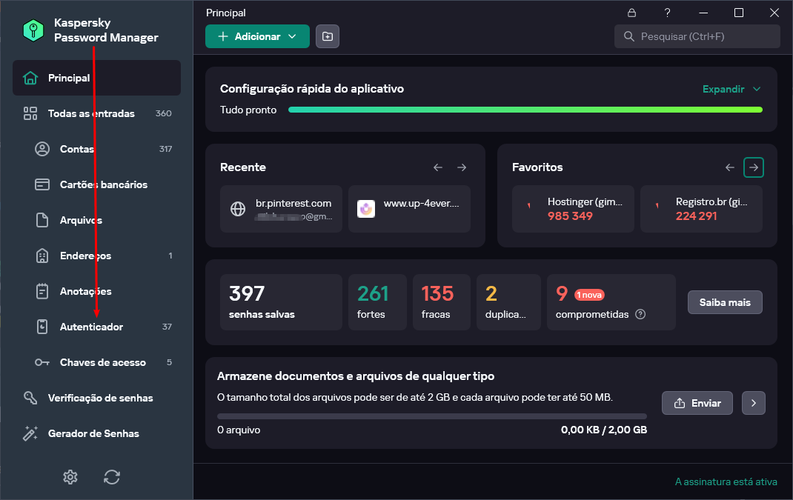793x500 pixels.
Task: Open arrow button next to Enviar
Action: 754,403
